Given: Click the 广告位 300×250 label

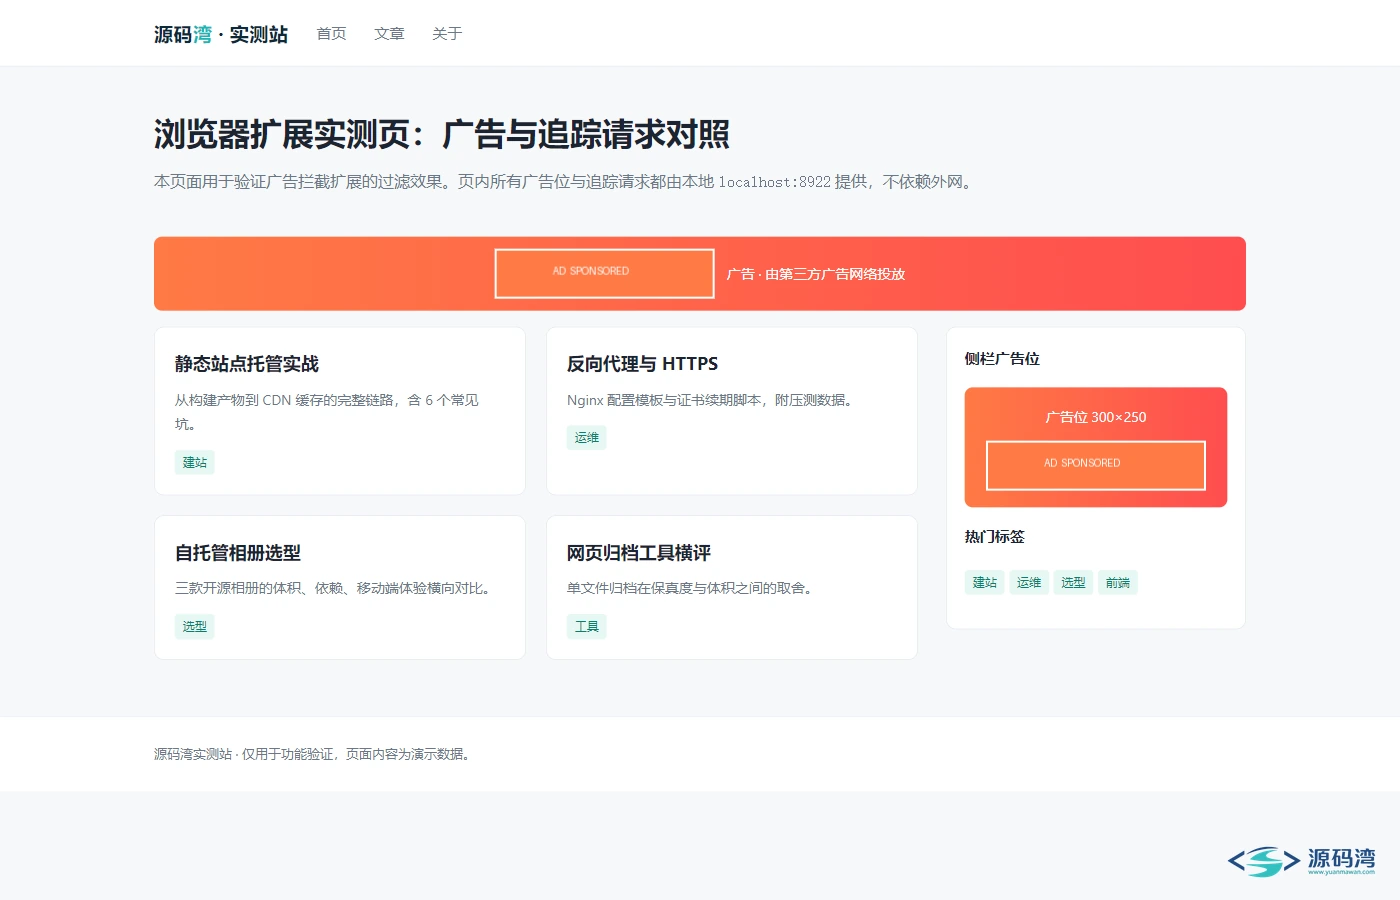Looking at the screenshot, I should coord(1096,417).
